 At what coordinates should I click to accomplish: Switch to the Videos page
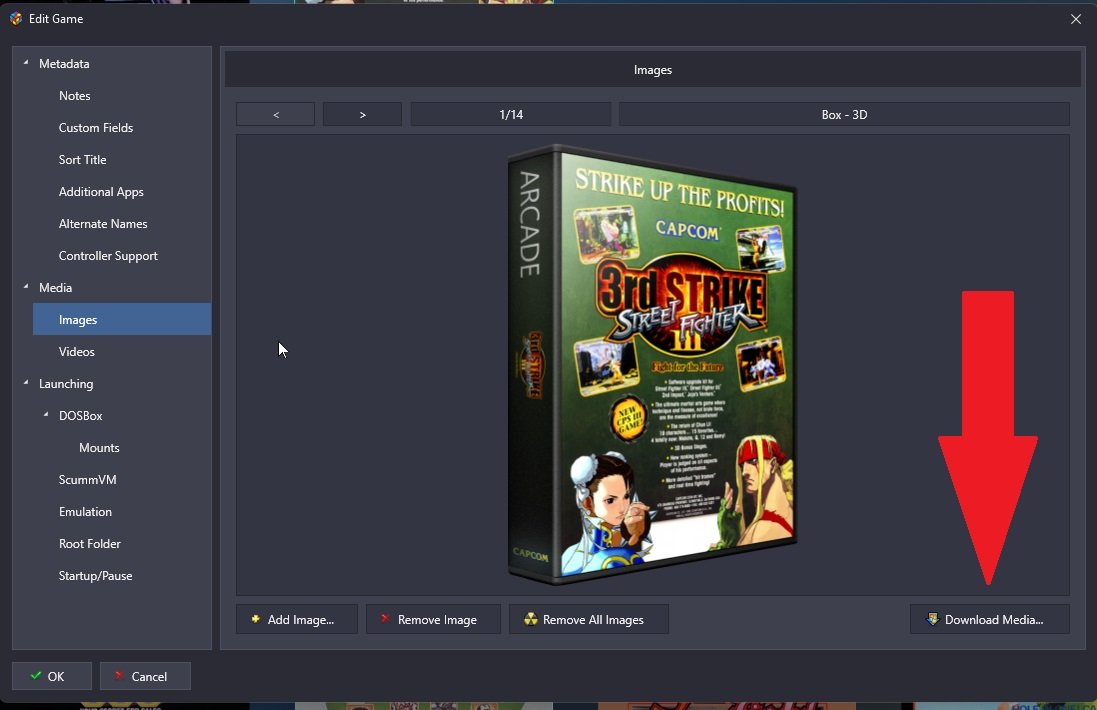coord(76,352)
